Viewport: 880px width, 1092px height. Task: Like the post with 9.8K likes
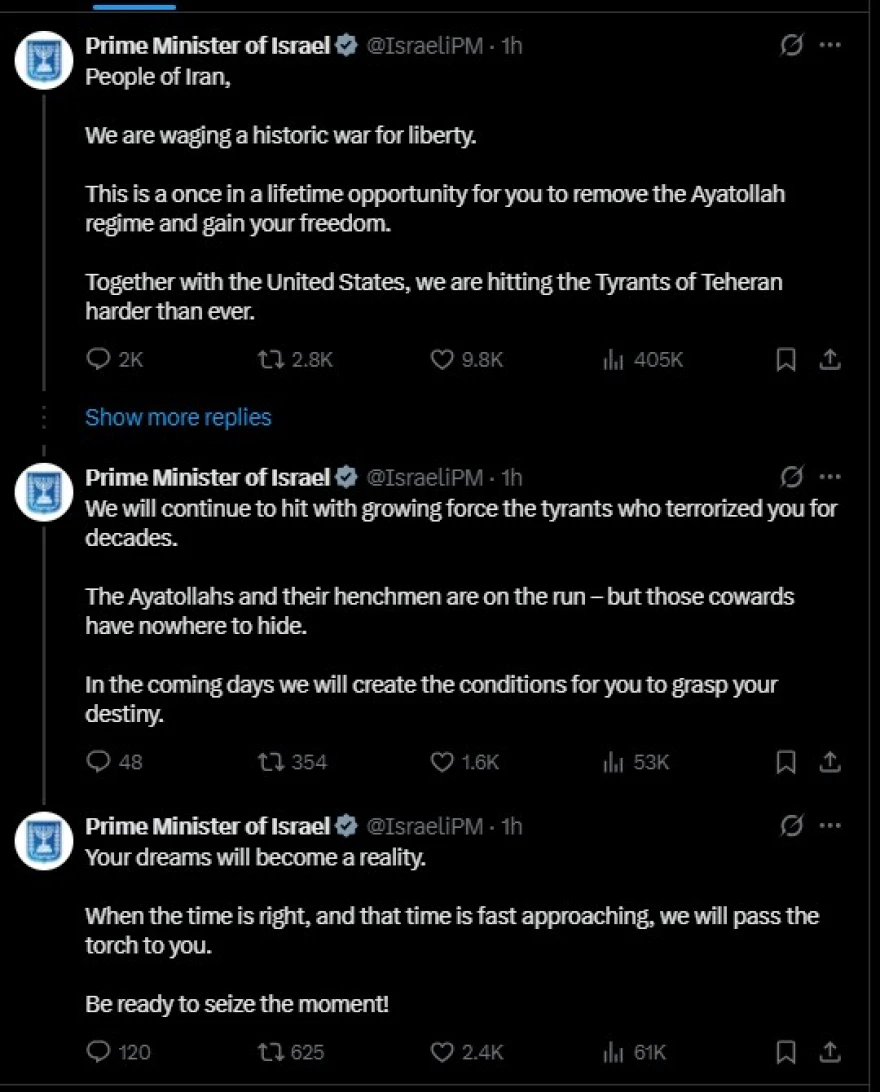point(442,360)
